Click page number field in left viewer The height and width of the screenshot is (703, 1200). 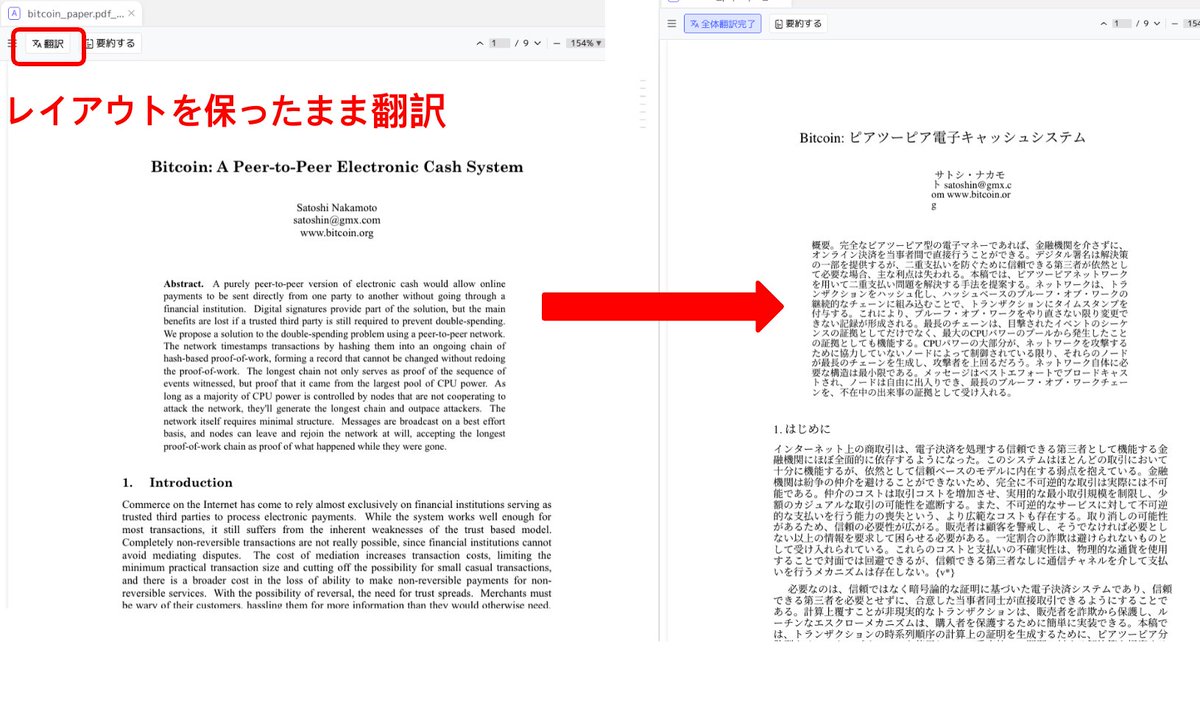pos(499,43)
